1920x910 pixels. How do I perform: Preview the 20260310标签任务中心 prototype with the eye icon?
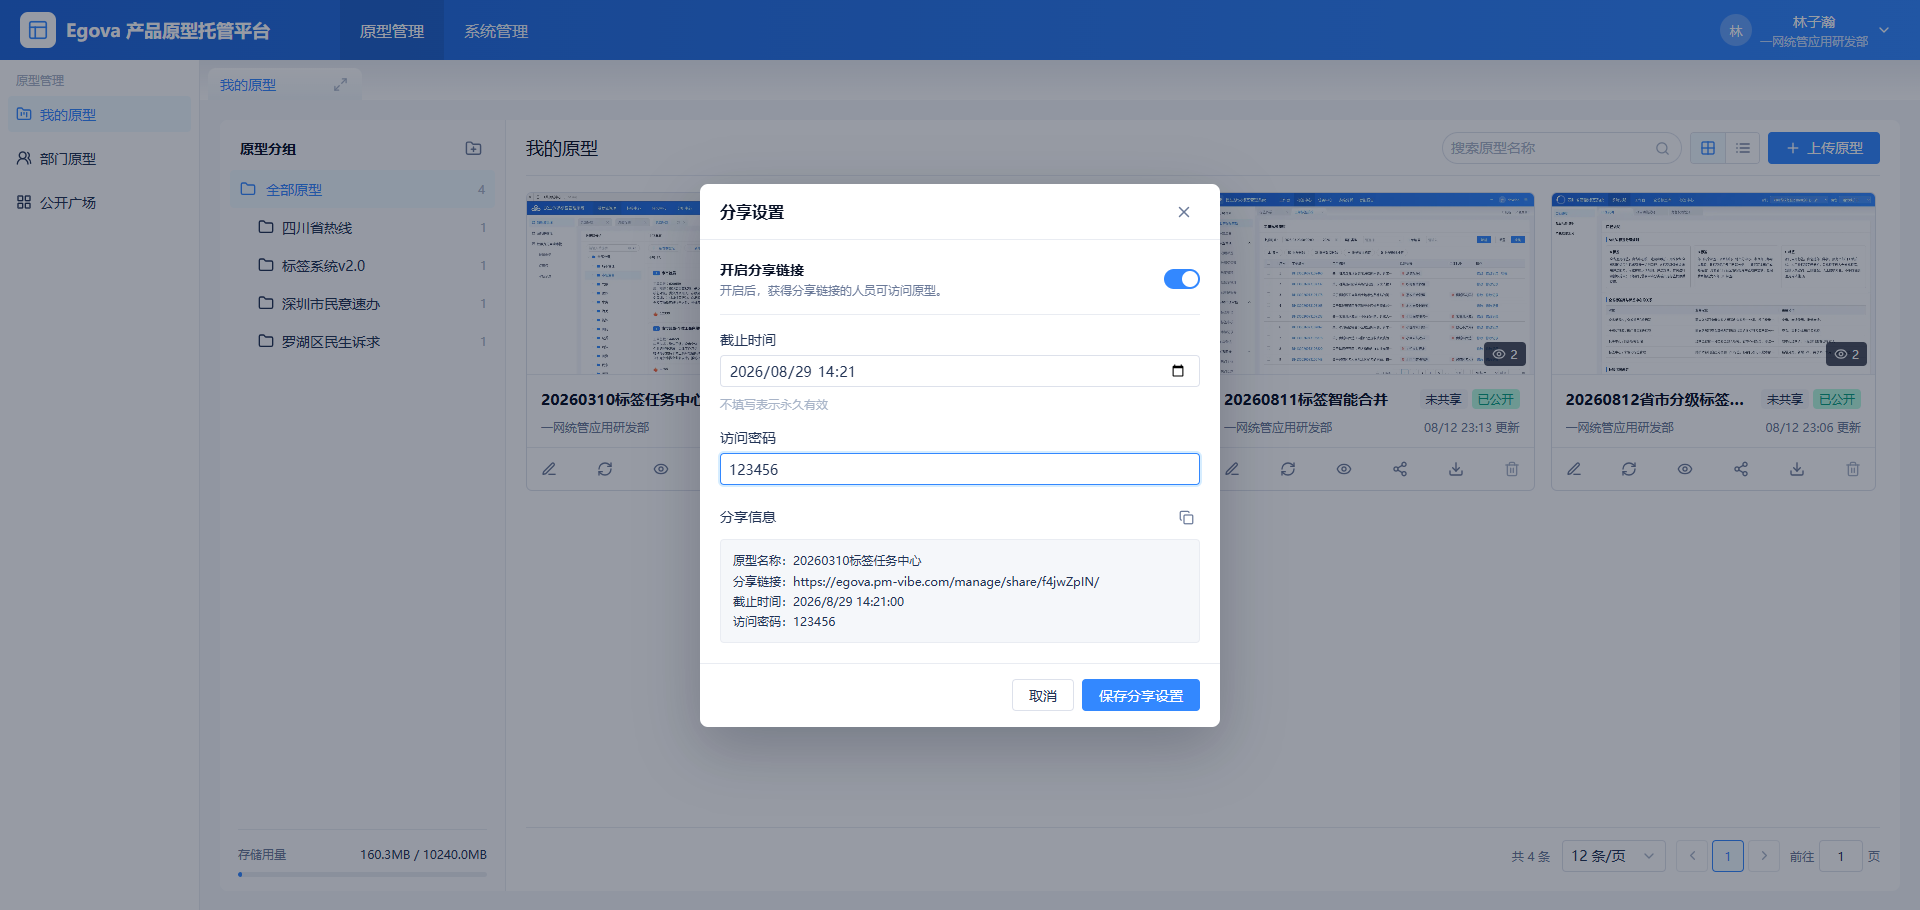(x=661, y=469)
